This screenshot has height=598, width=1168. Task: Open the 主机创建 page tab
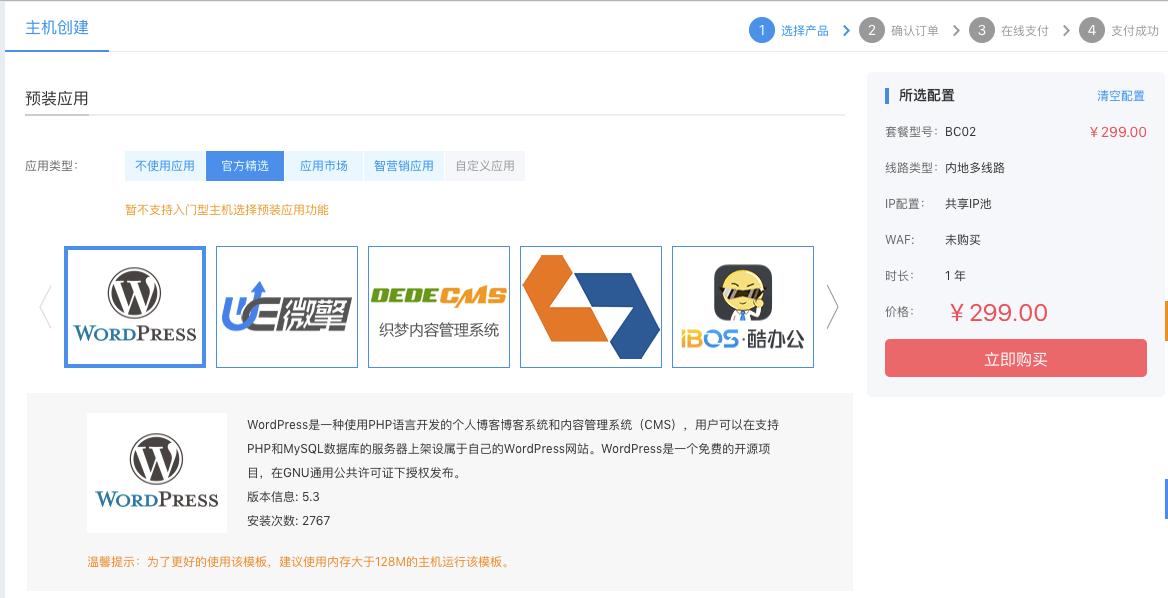(57, 28)
